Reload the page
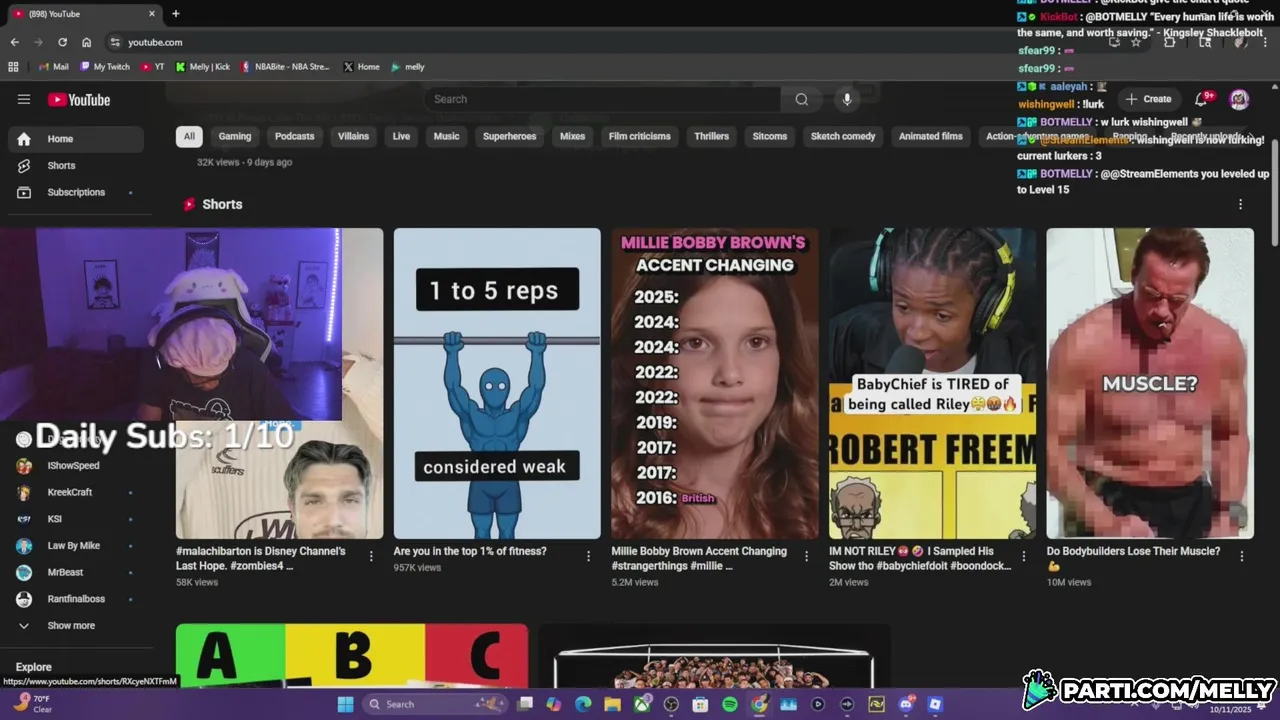The image size is (1280, 720). [x=62, y=42]
